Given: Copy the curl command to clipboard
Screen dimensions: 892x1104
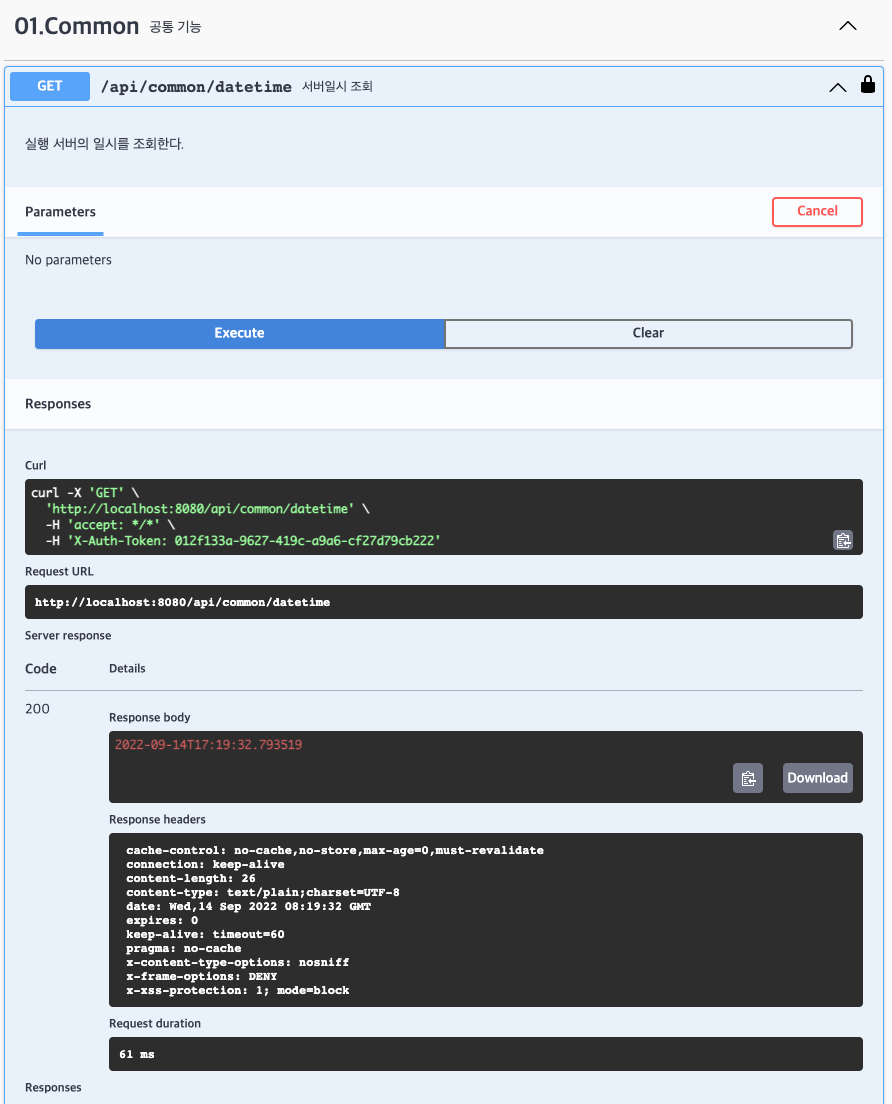Looking at the screenshot, I should click(843, 540).
